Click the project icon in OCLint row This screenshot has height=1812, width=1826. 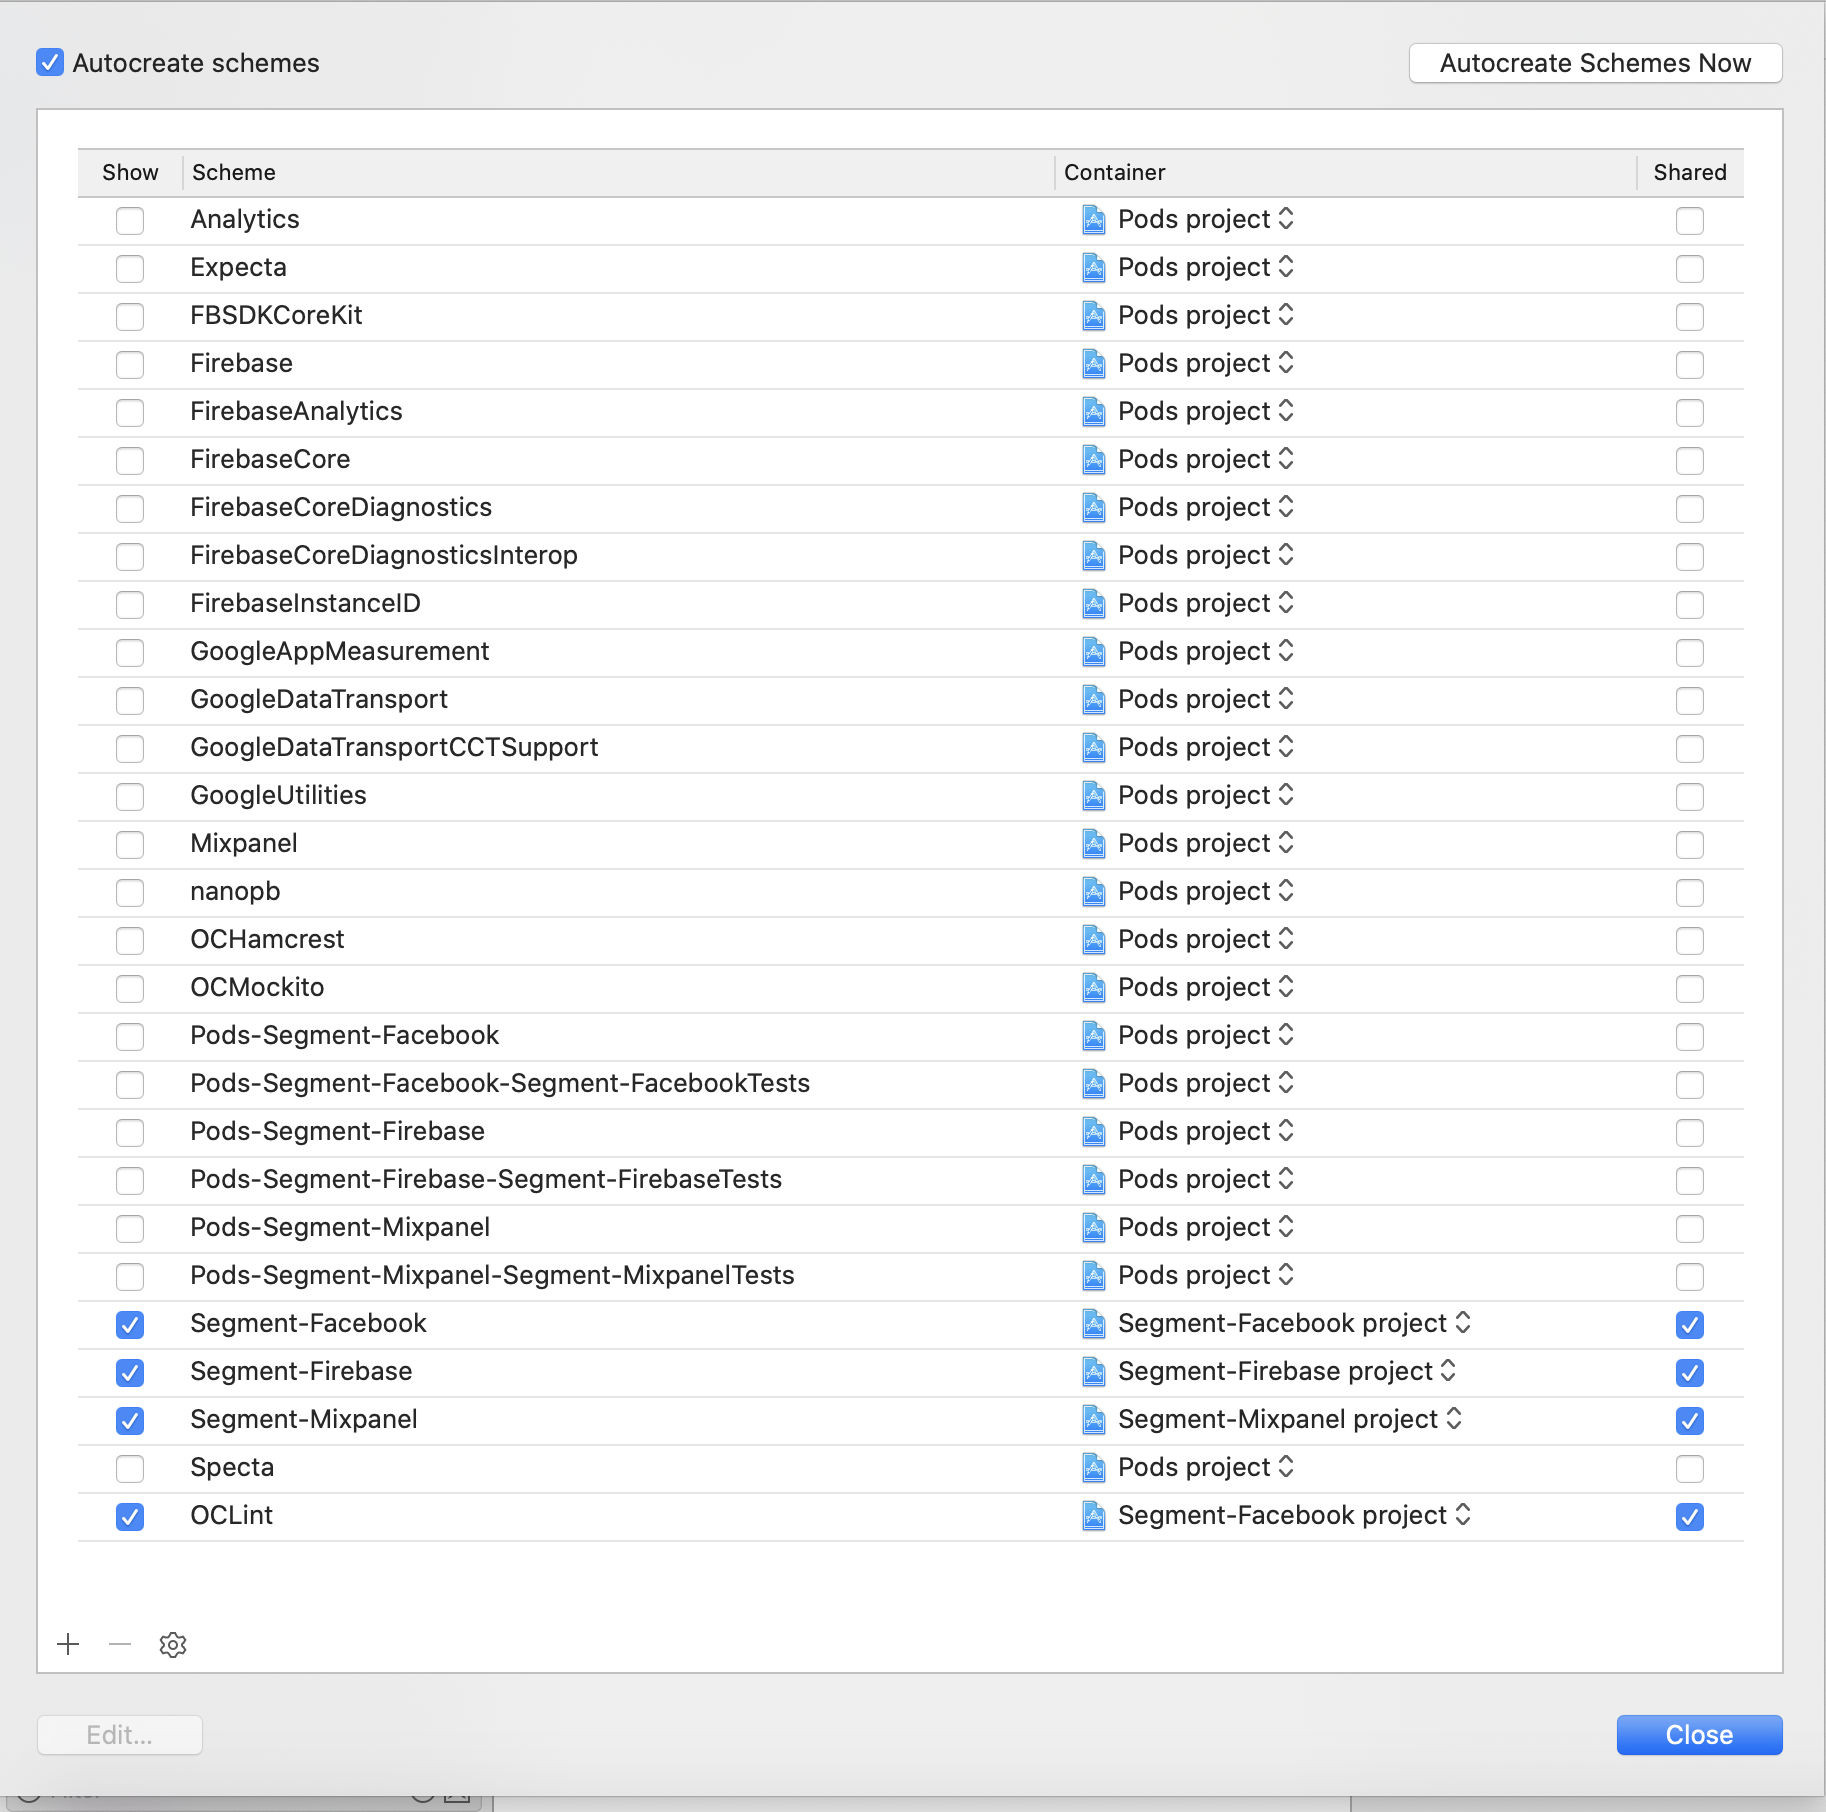pos(1094,1515)
